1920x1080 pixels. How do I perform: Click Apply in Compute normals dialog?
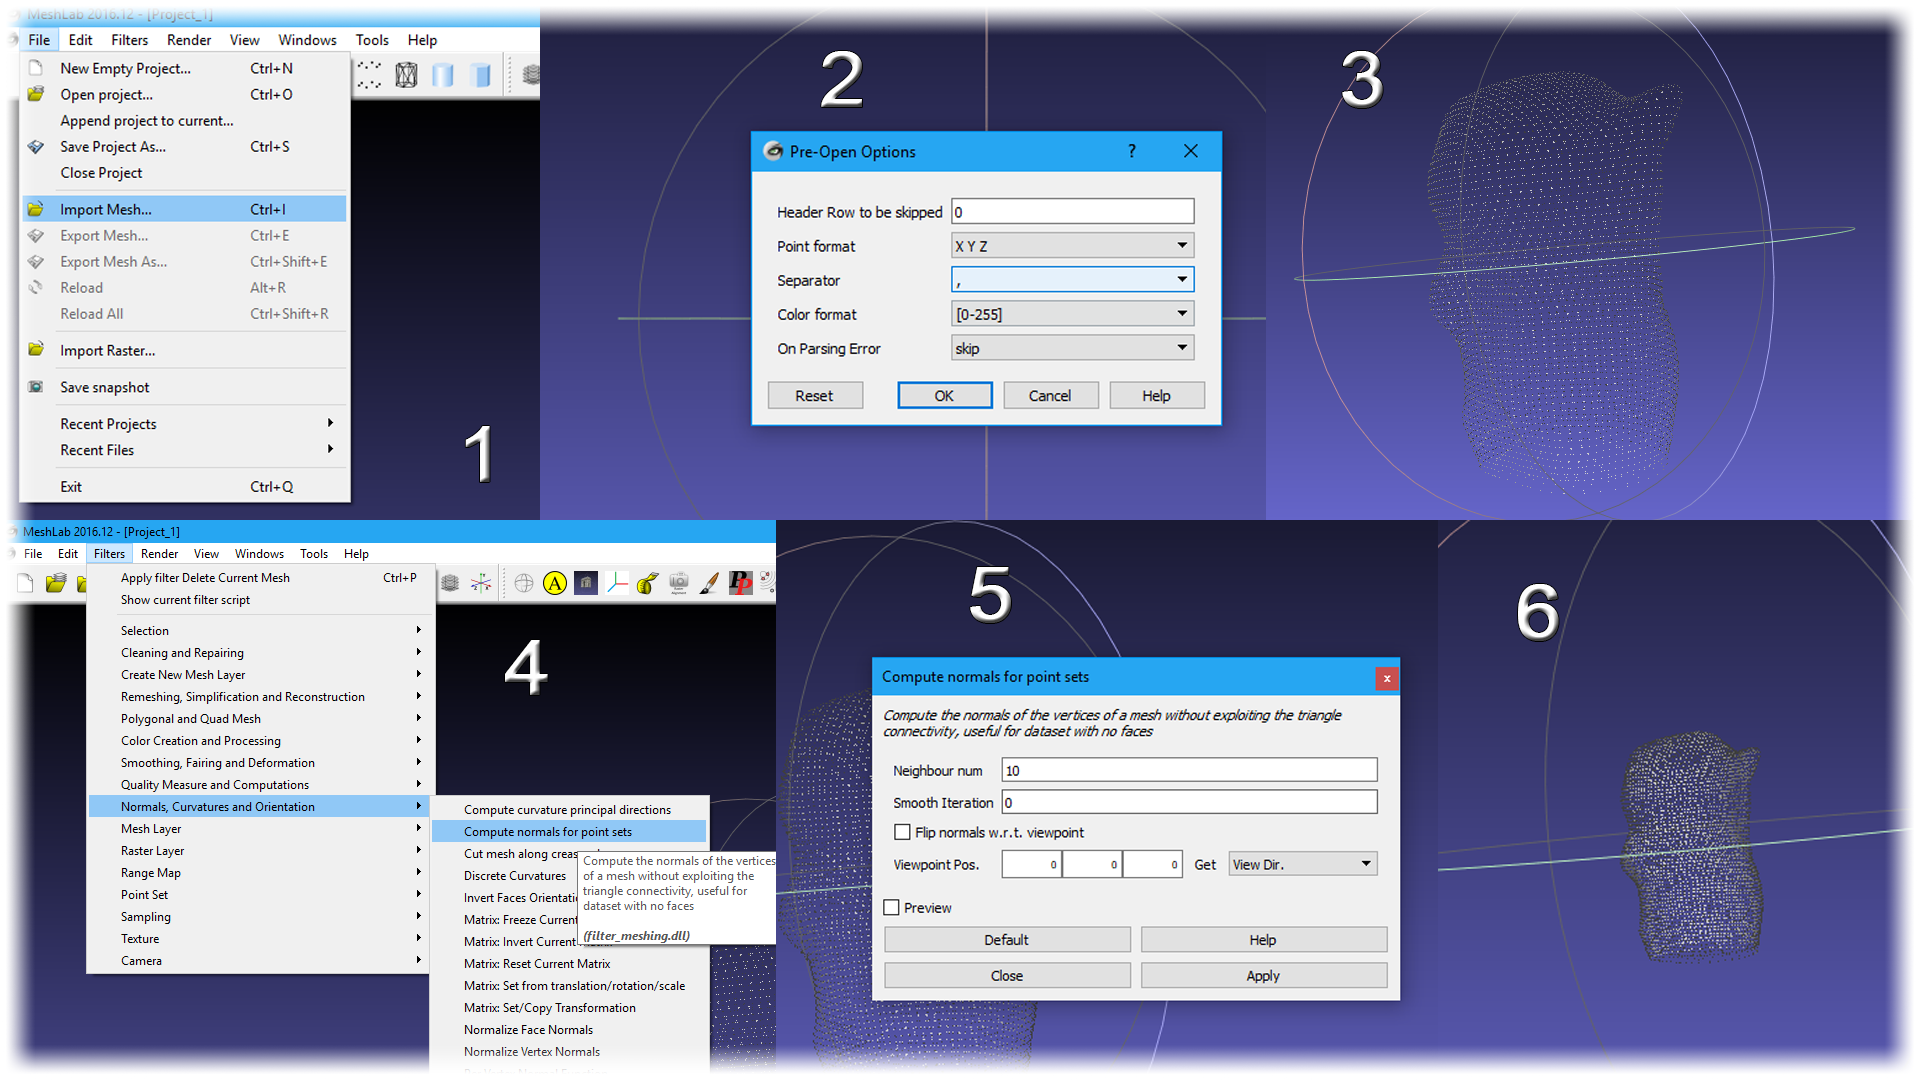1263,976
